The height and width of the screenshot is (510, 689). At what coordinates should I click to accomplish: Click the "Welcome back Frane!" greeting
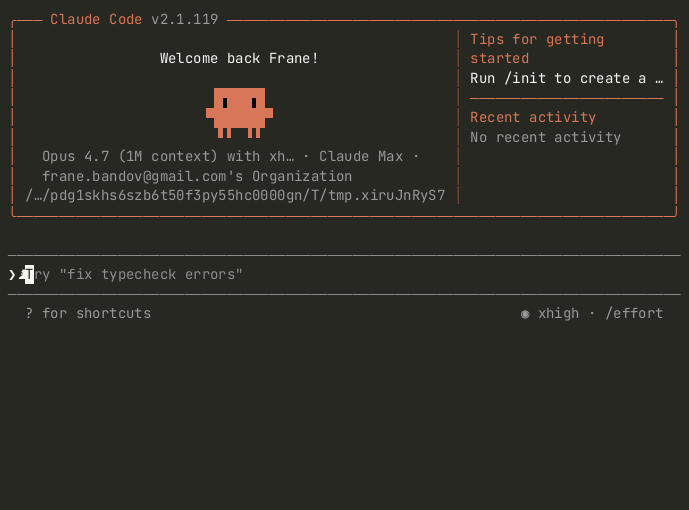(239, 58)
